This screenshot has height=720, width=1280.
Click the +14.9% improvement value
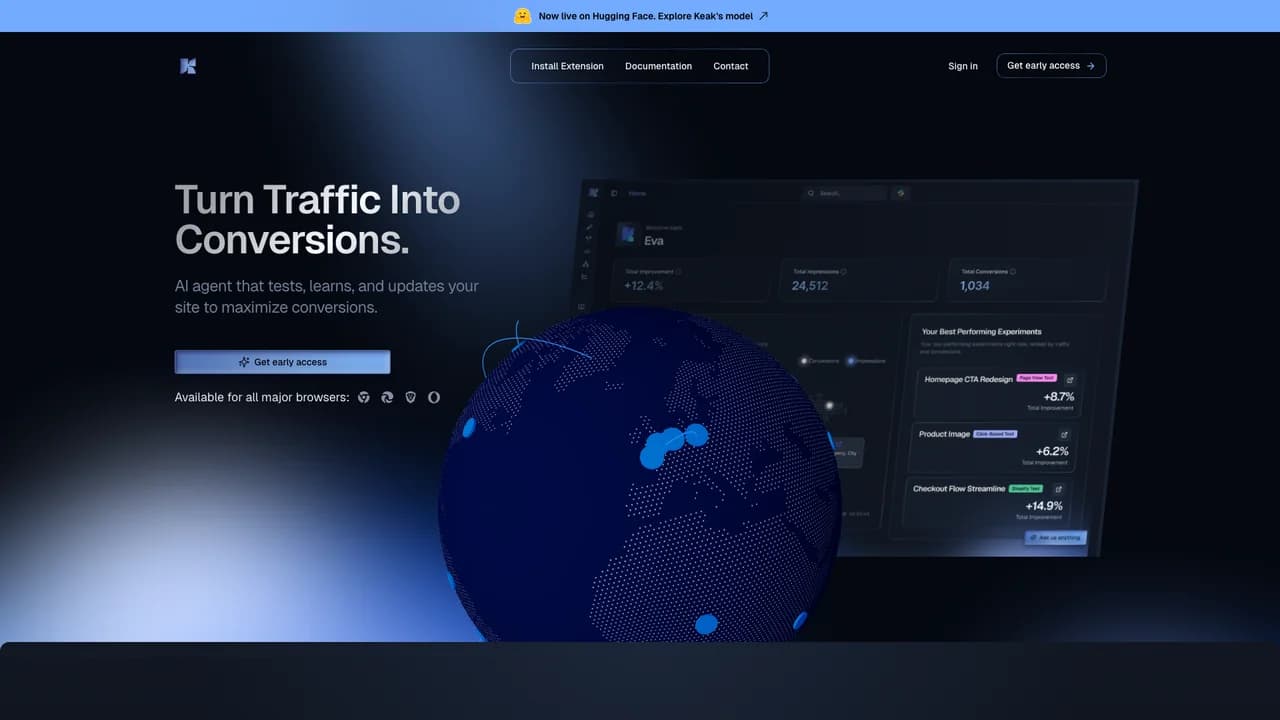(x=1045, y=506)
